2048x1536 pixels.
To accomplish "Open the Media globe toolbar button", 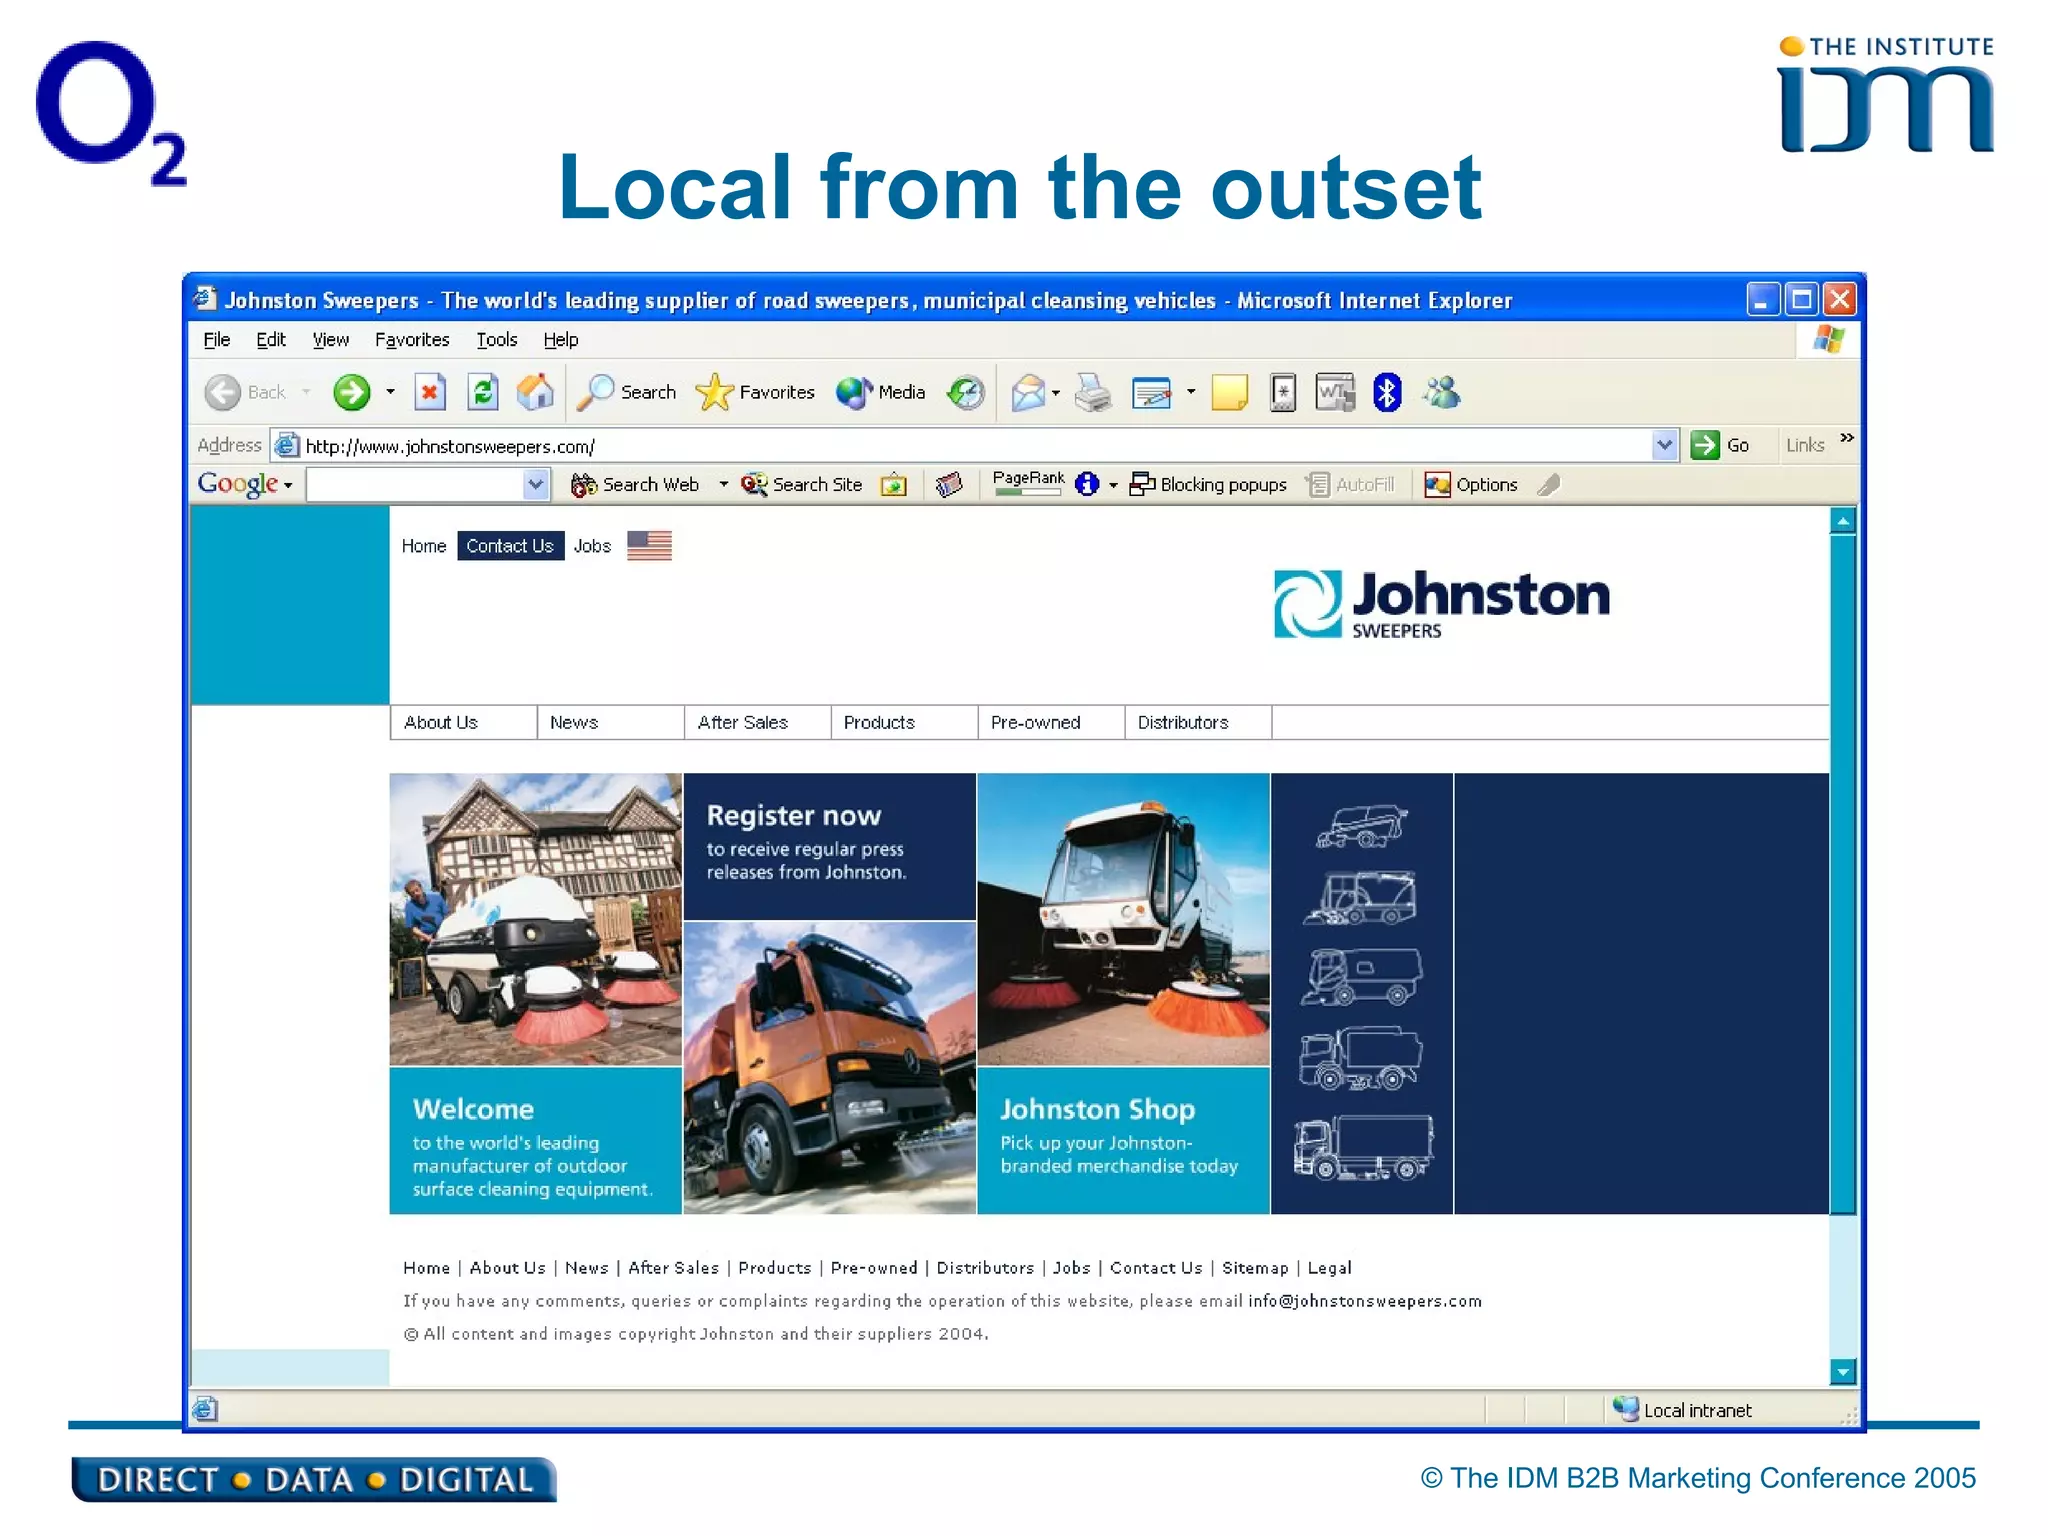I will [881, 392].
